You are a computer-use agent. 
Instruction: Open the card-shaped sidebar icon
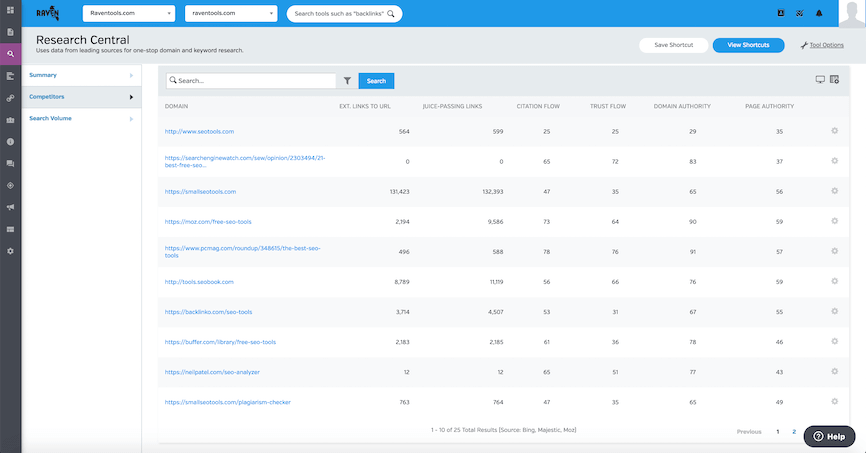pyautogui.click(x=10, y=229)
